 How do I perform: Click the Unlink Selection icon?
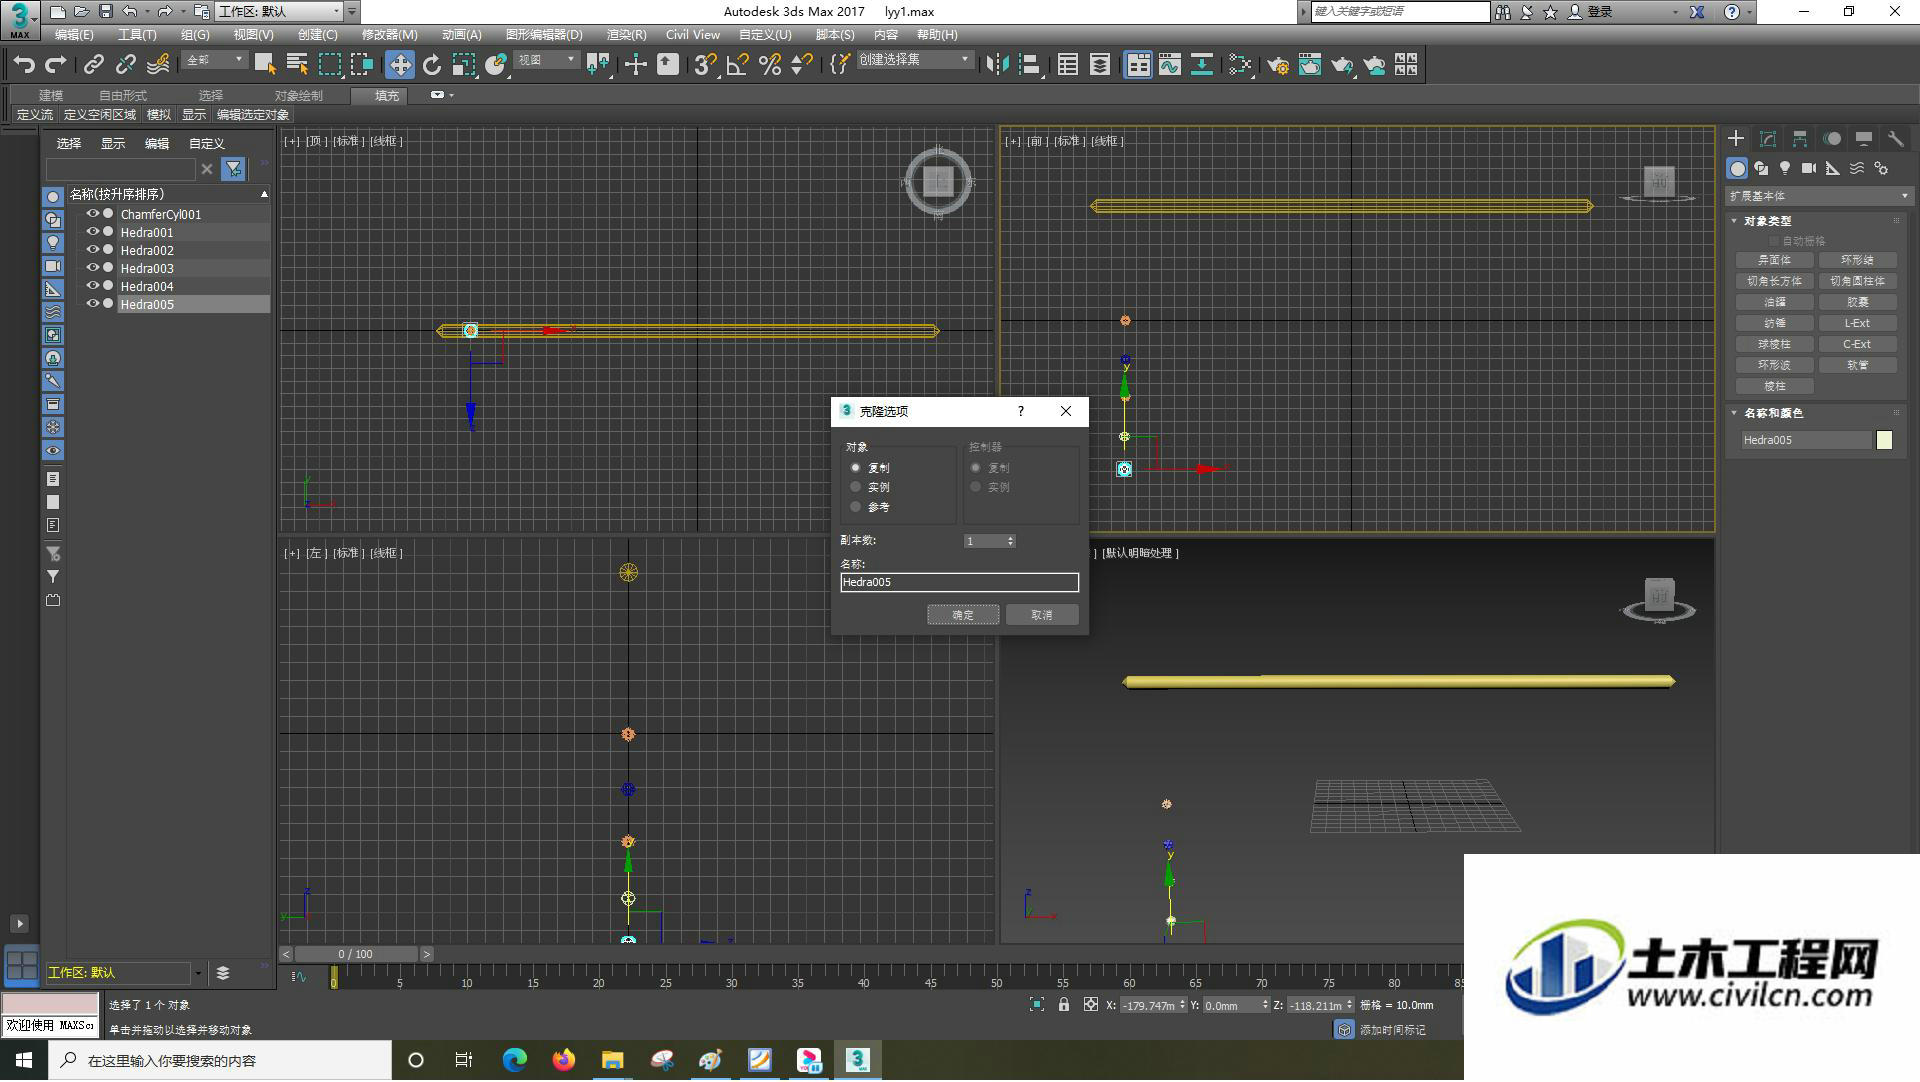click(x=126, y=65)
